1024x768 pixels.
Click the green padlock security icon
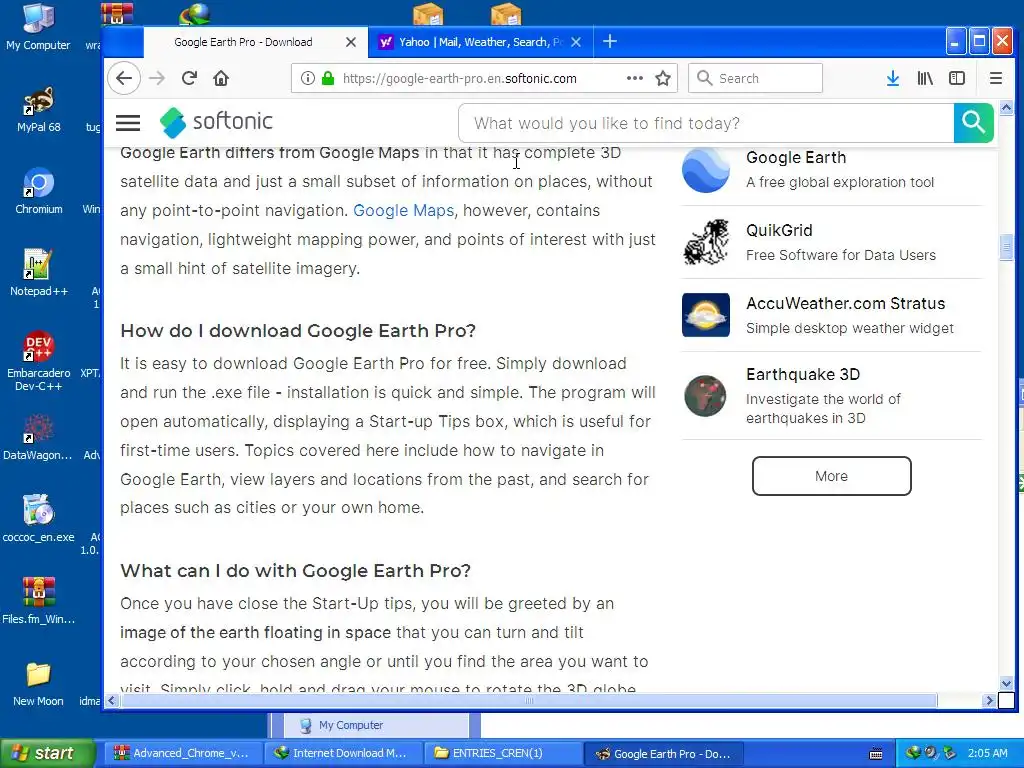[x=328, y=78]
